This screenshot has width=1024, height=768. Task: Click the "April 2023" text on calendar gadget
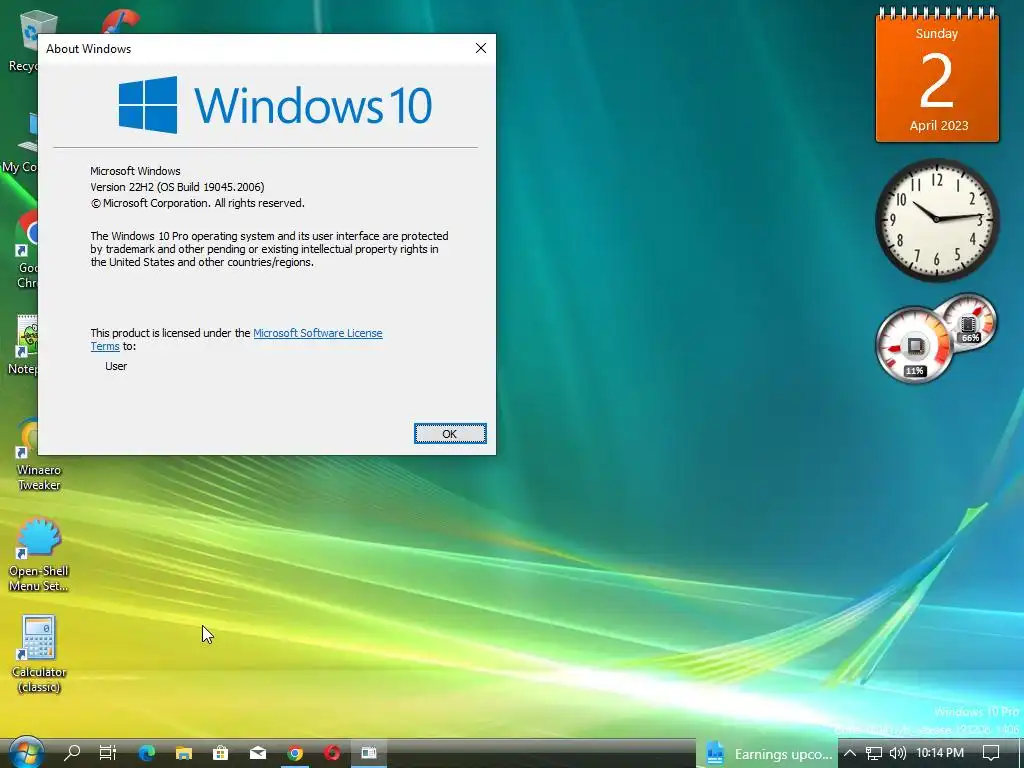point(938,125)
